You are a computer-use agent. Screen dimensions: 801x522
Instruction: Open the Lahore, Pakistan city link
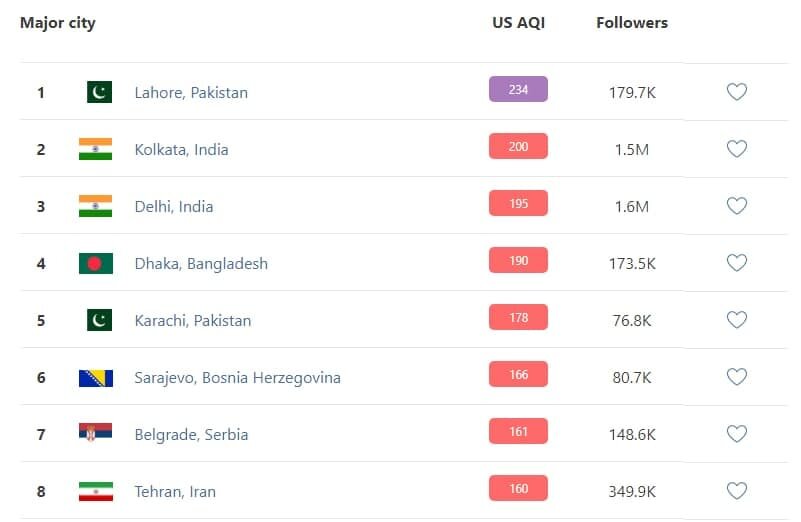point(191,92)
